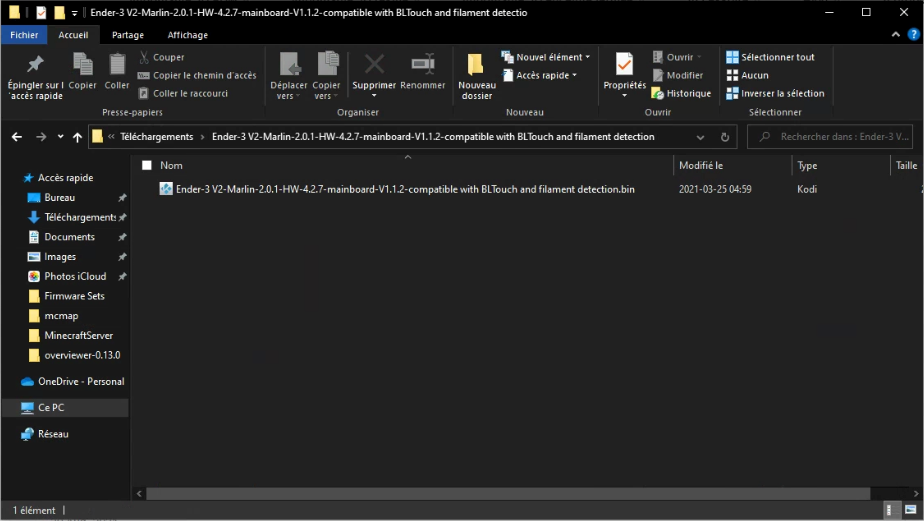This screenshot has width=924, height=521.
Task: Collapse the ribbon with the chevron
Action: (x=896, y=35)
